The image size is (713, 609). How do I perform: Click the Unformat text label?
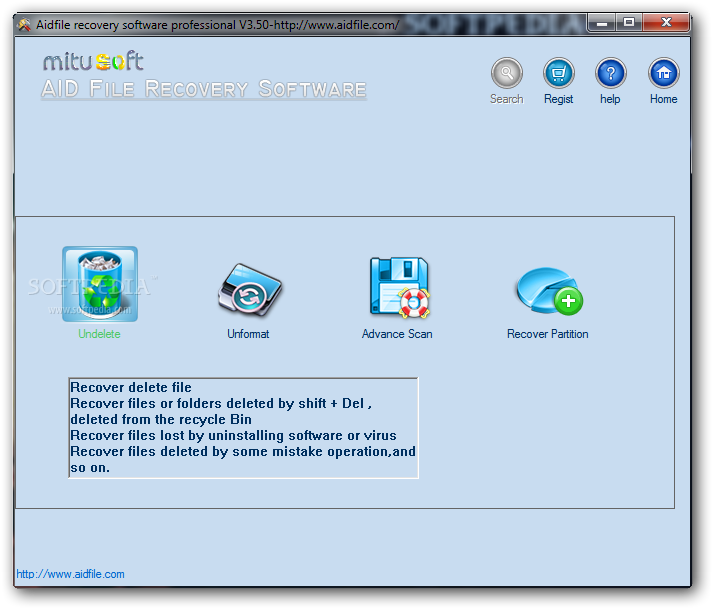click(248, 334)
